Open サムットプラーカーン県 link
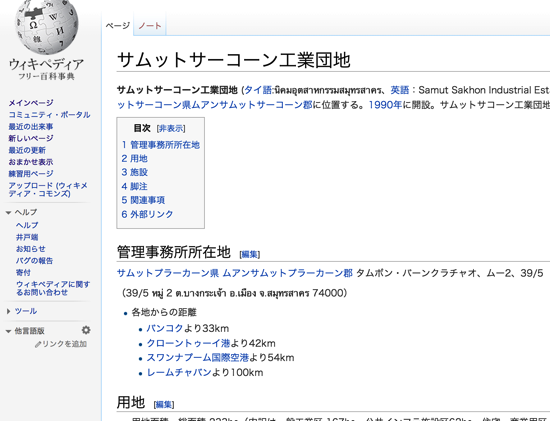 168,273
